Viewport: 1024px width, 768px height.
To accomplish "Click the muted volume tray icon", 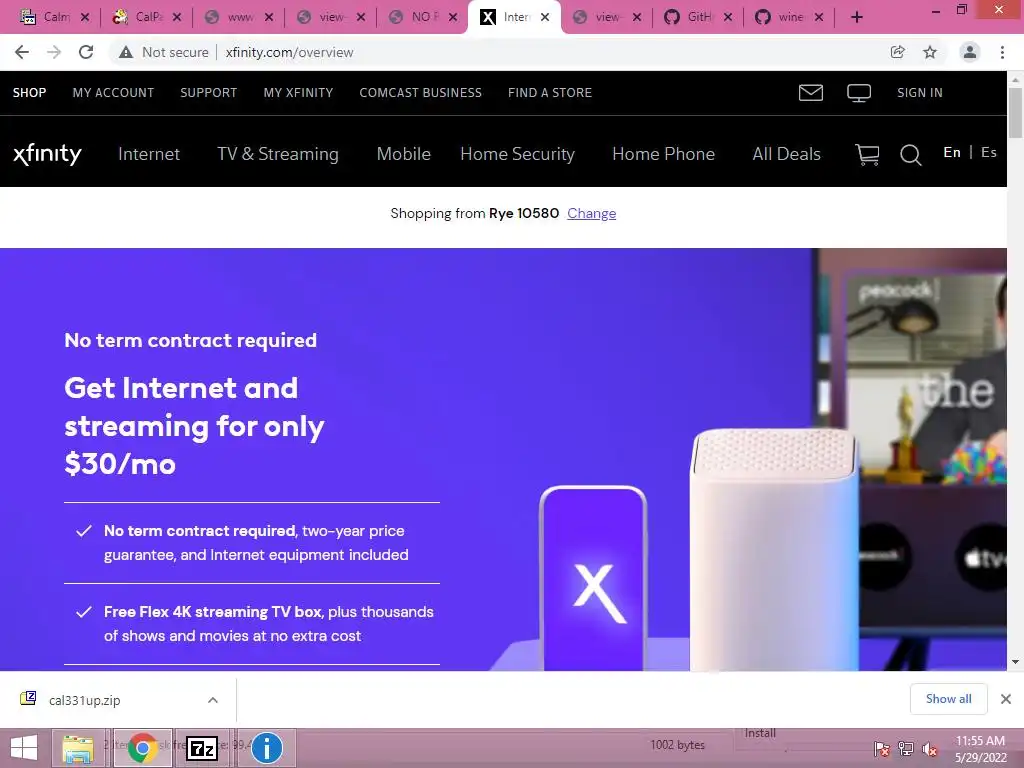I will (930, 749).
